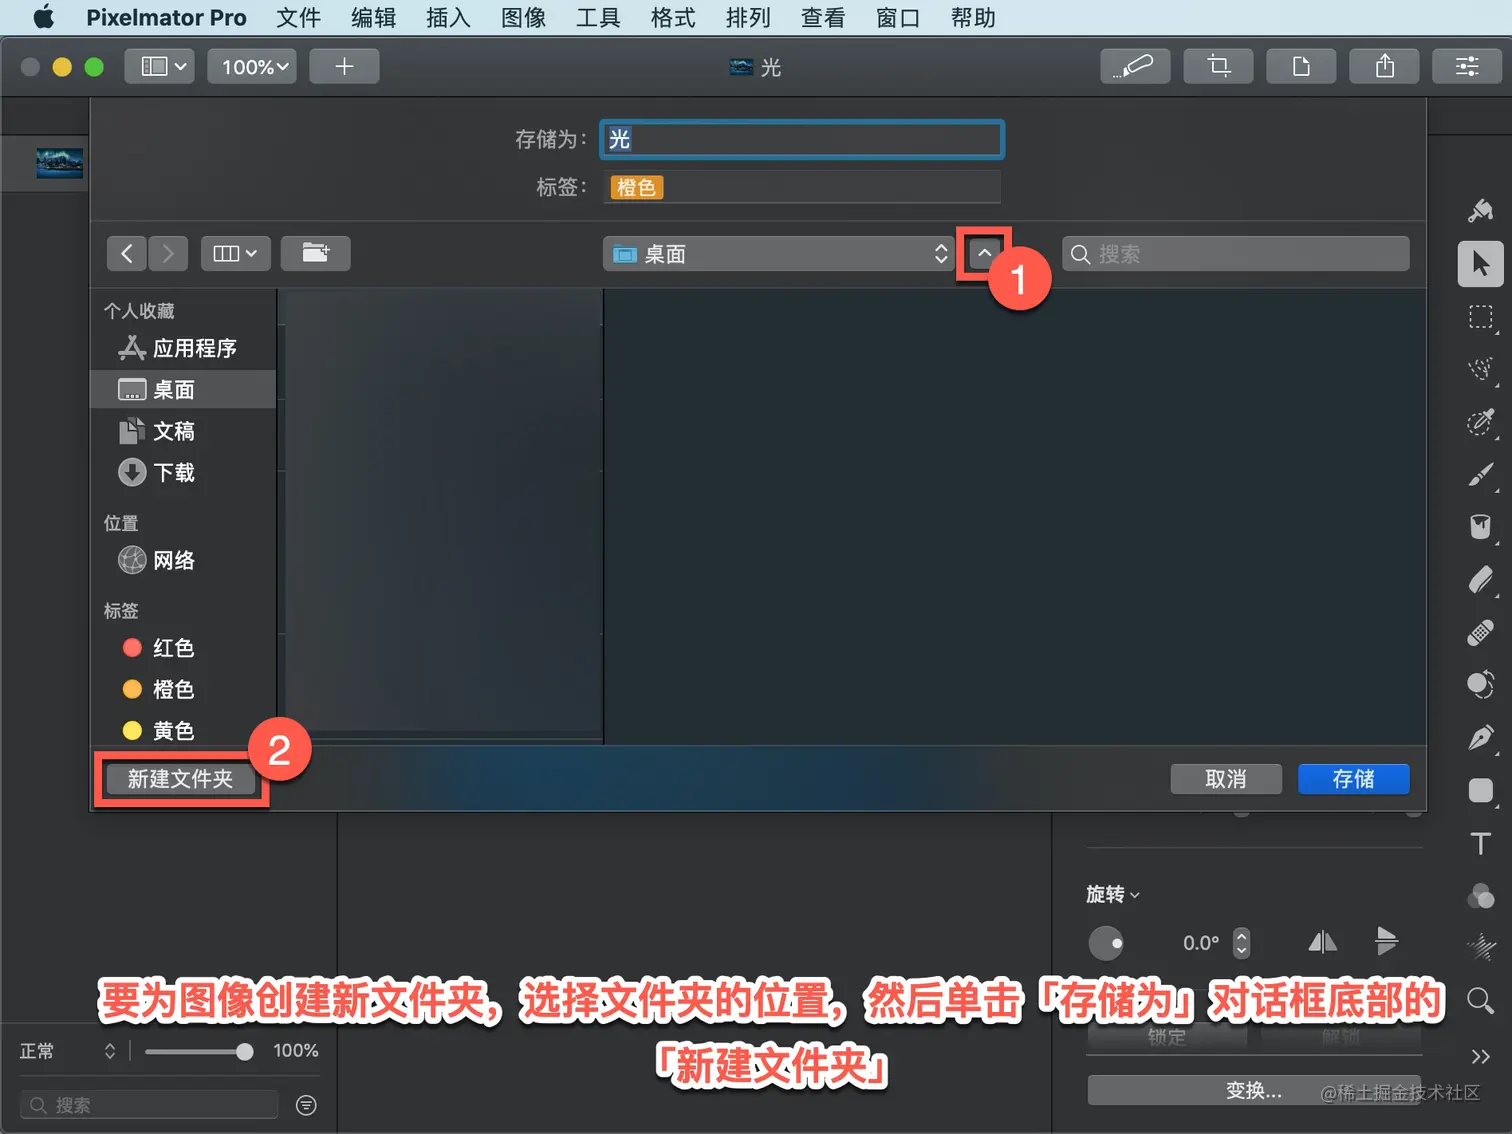Open the 插入 menu

(448, 17)
